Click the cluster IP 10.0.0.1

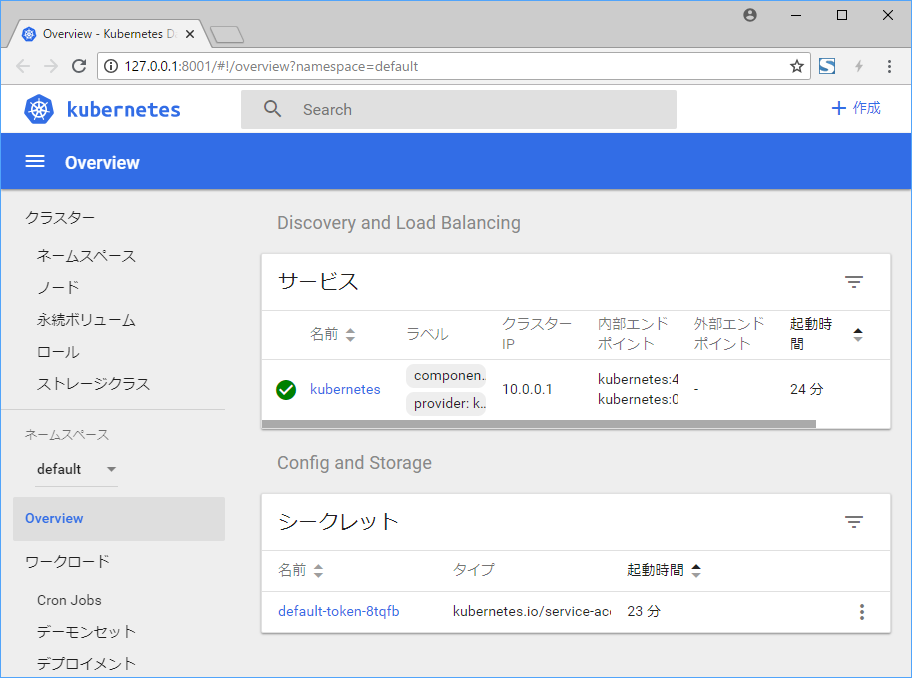(x=527, y=389)
